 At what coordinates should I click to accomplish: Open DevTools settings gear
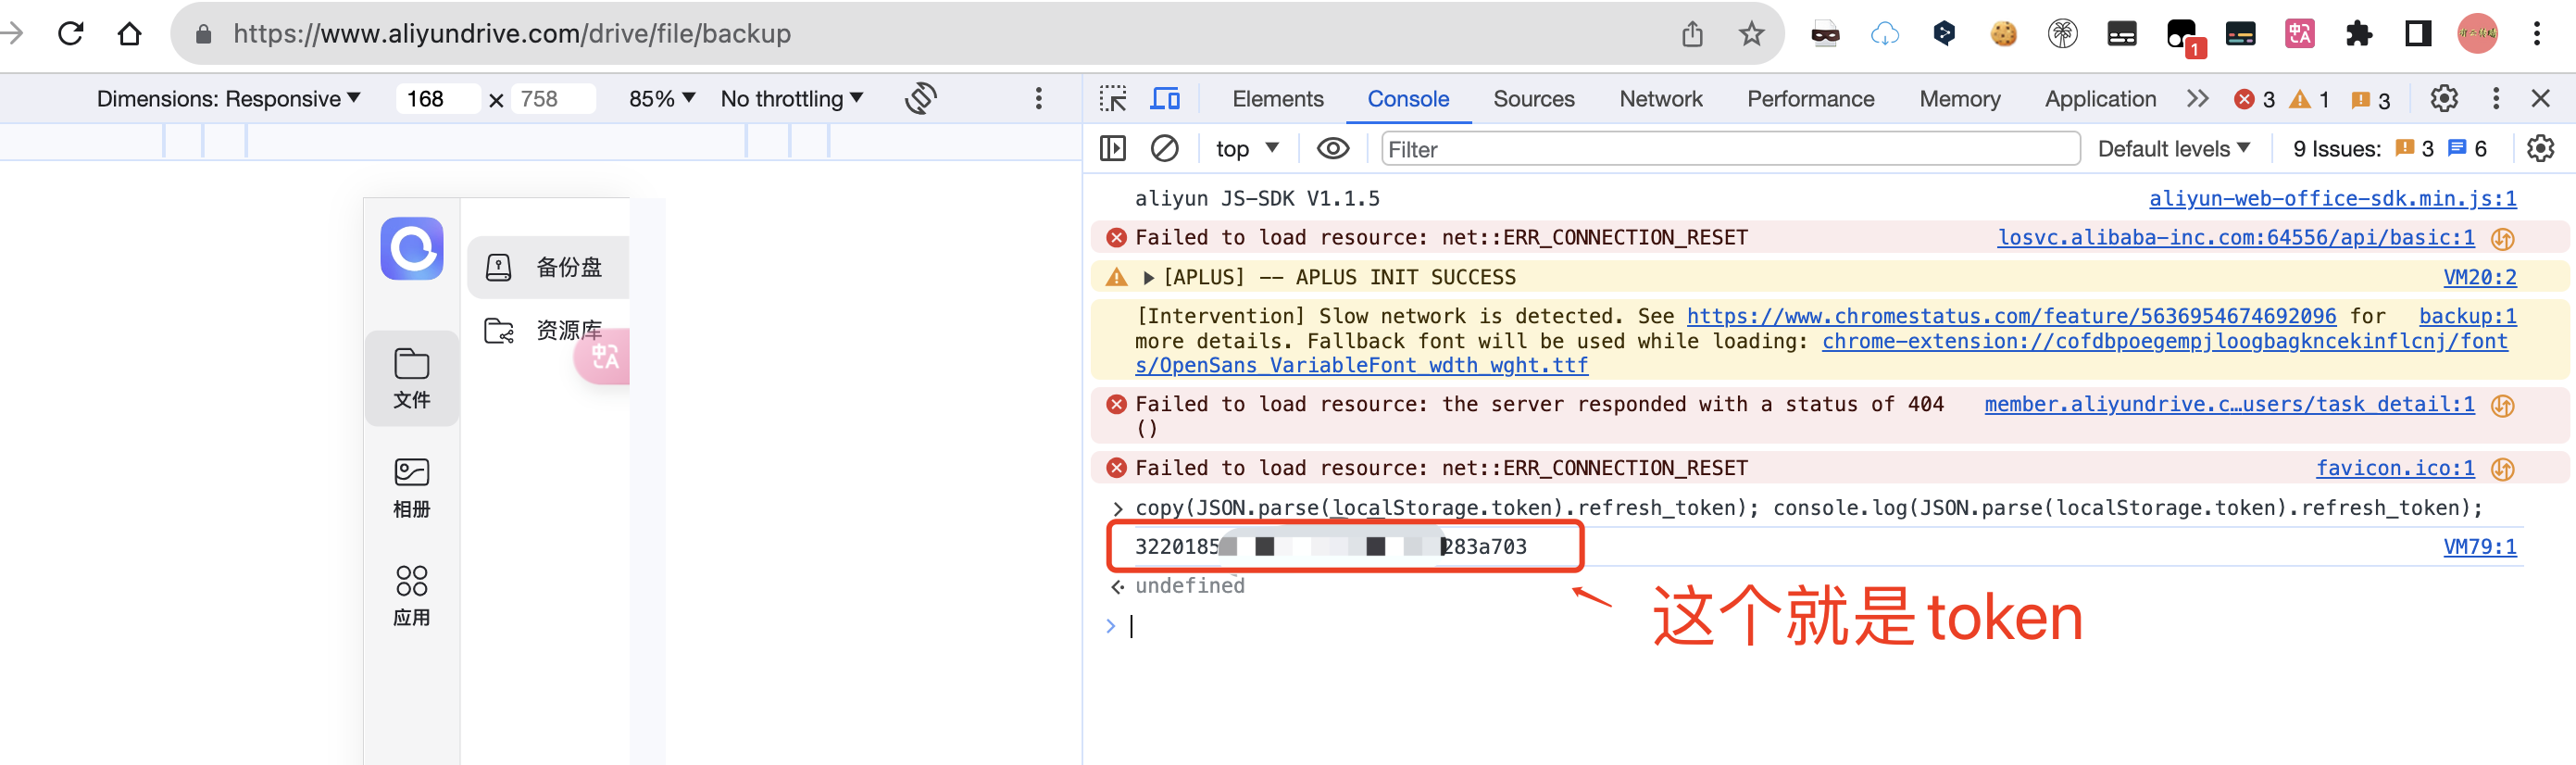(x=2444, y=99)
